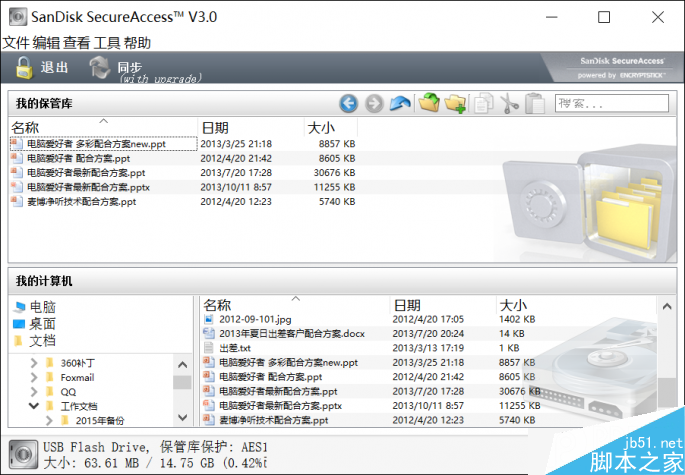Click the Foxmail folder icon

[50, 377]
